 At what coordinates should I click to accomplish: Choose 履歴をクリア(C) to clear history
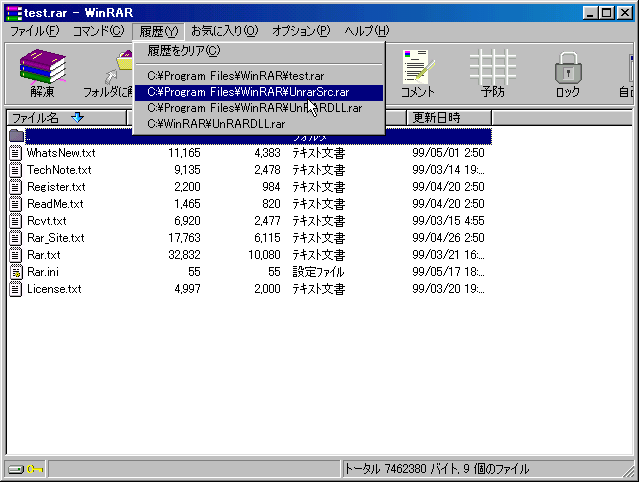pos(259,51)
